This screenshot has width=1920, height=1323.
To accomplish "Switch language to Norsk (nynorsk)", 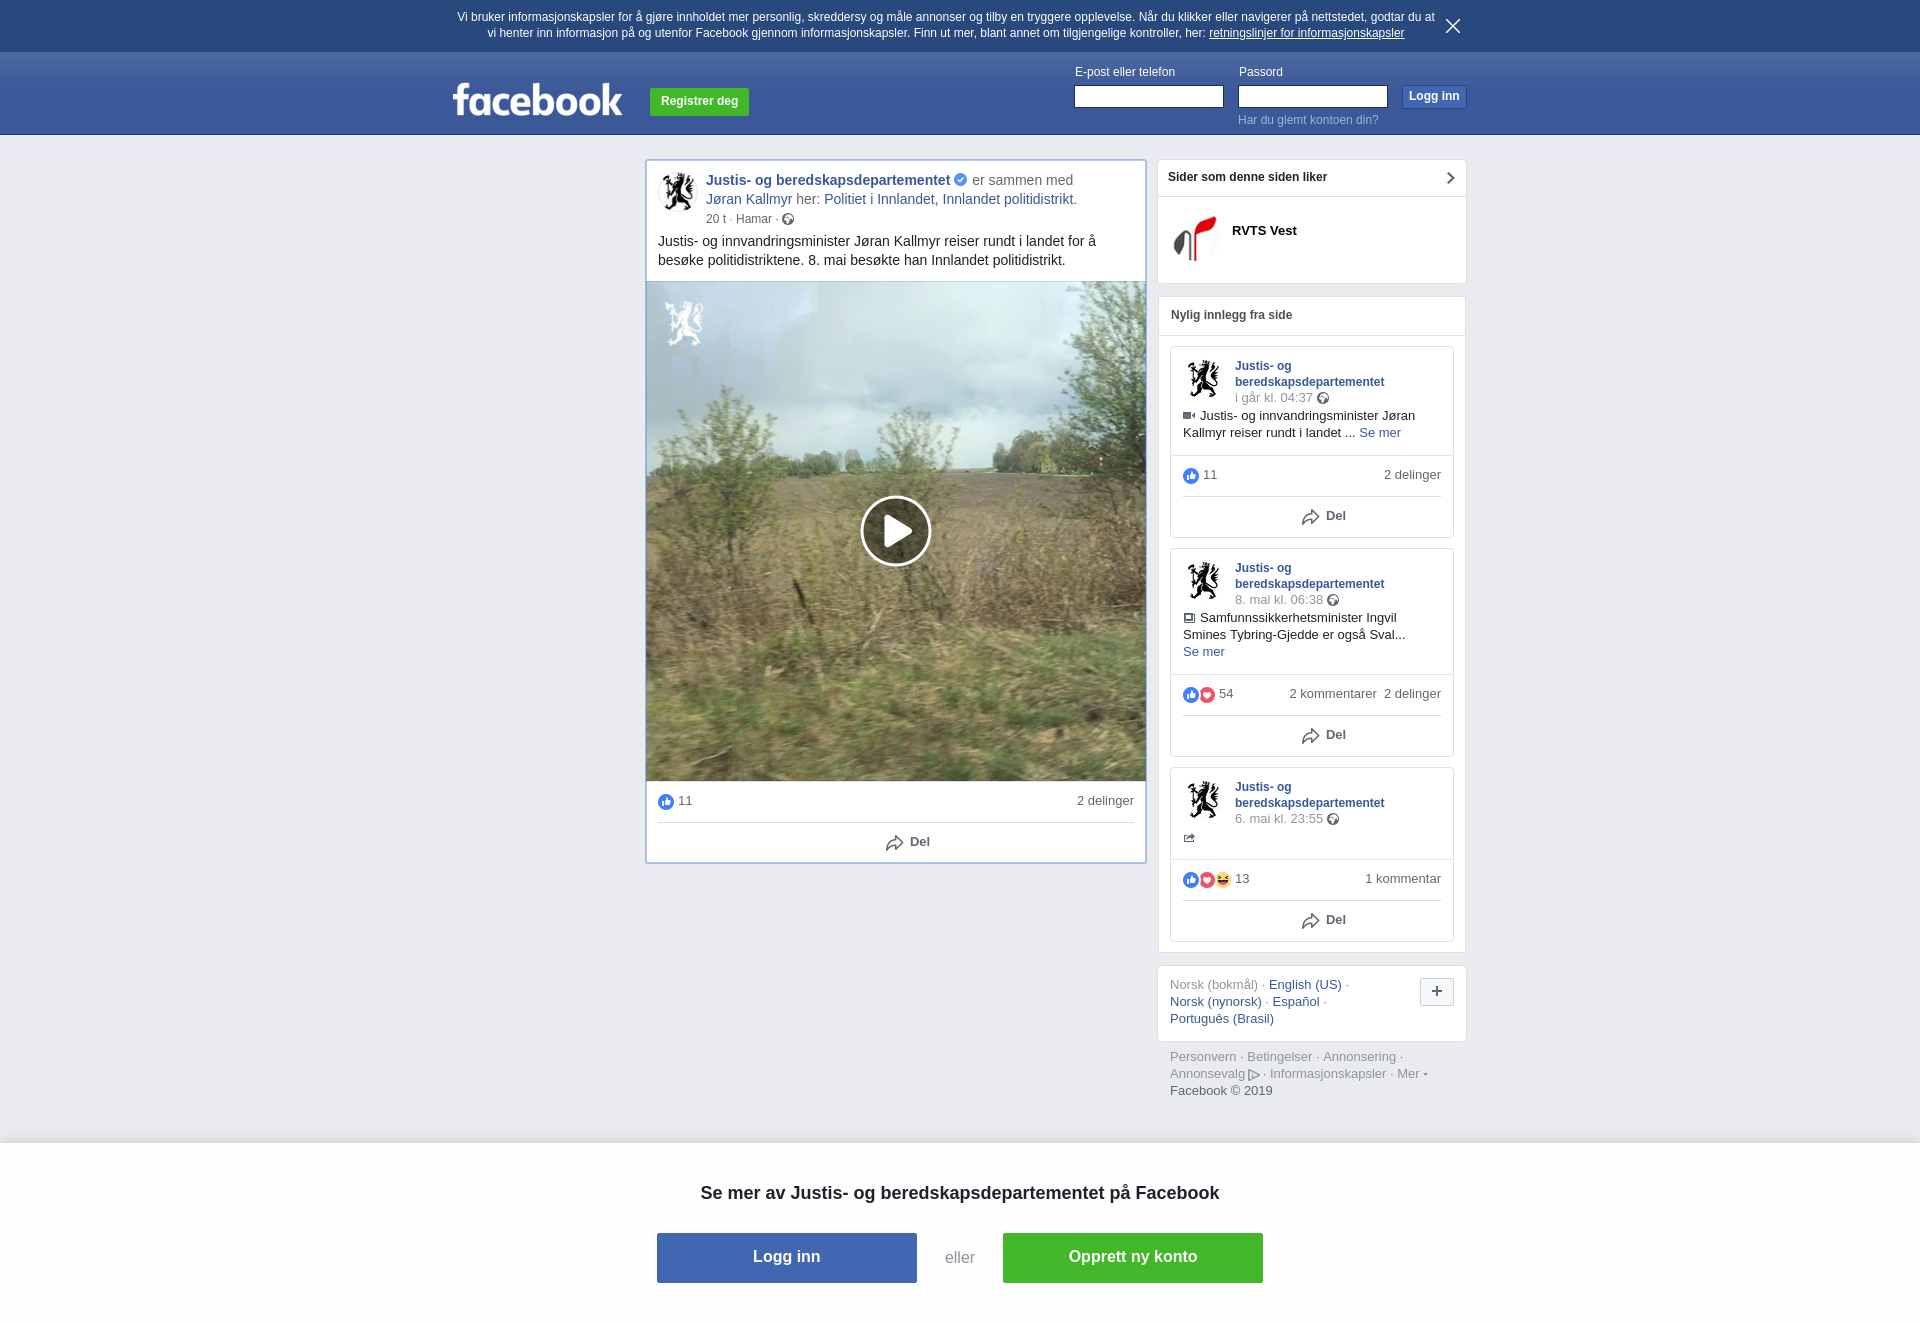I will click(x=1216, y=1002).
